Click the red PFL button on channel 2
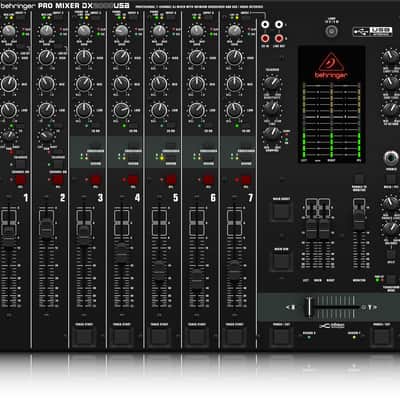The height and width of the screenshot is (400, 400). (x=58, y=180)
